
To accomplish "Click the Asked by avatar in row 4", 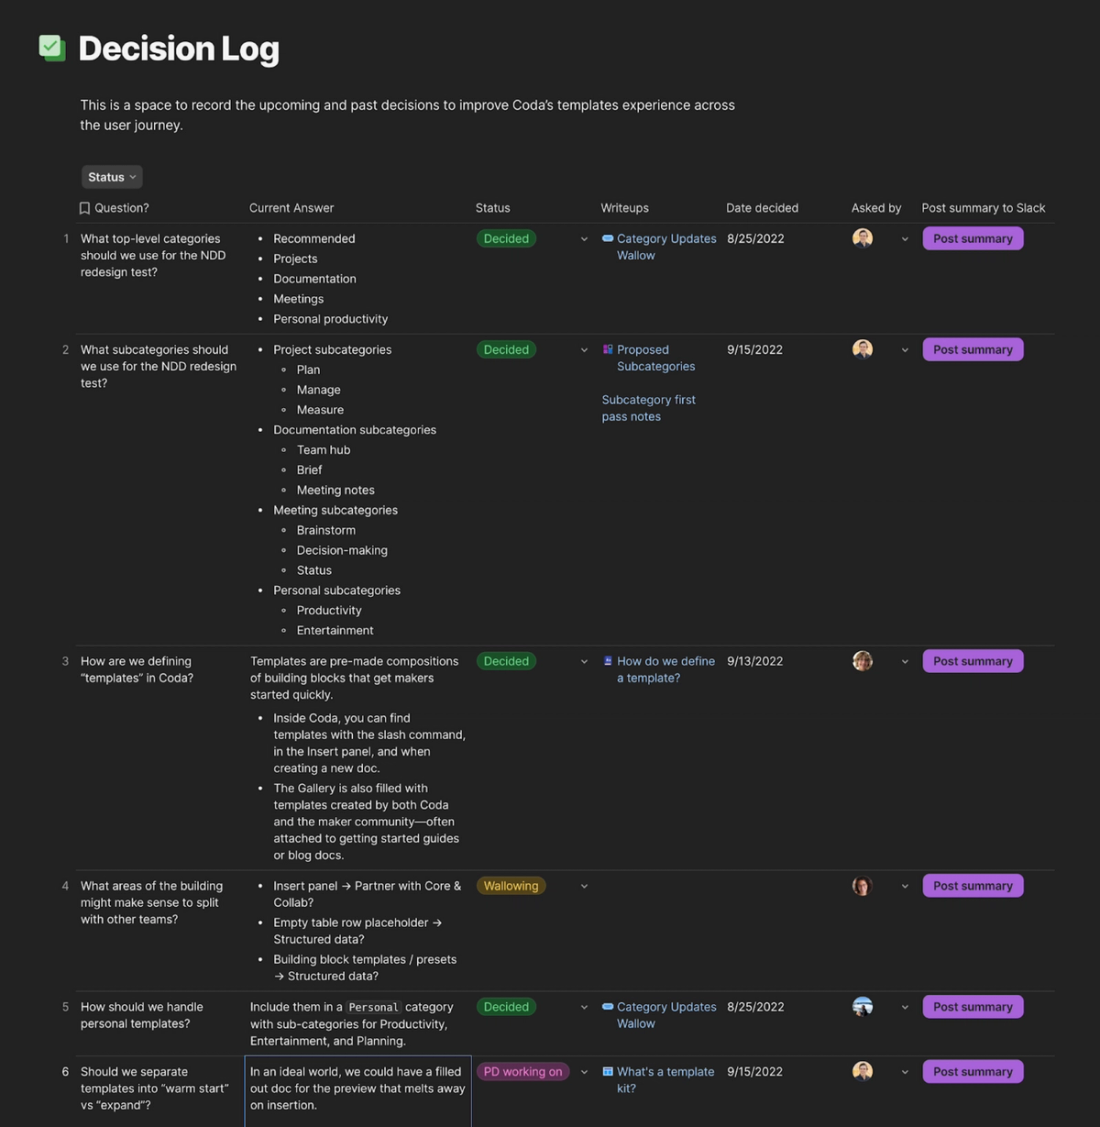I will [863, 886].
